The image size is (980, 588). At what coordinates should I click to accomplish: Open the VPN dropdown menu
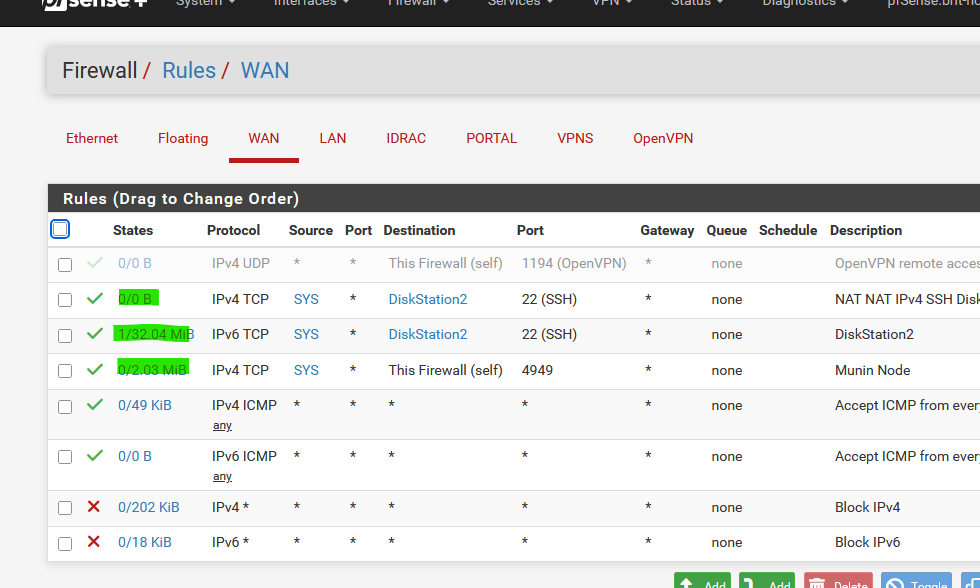pyautogui.click(x=612, y=3)
